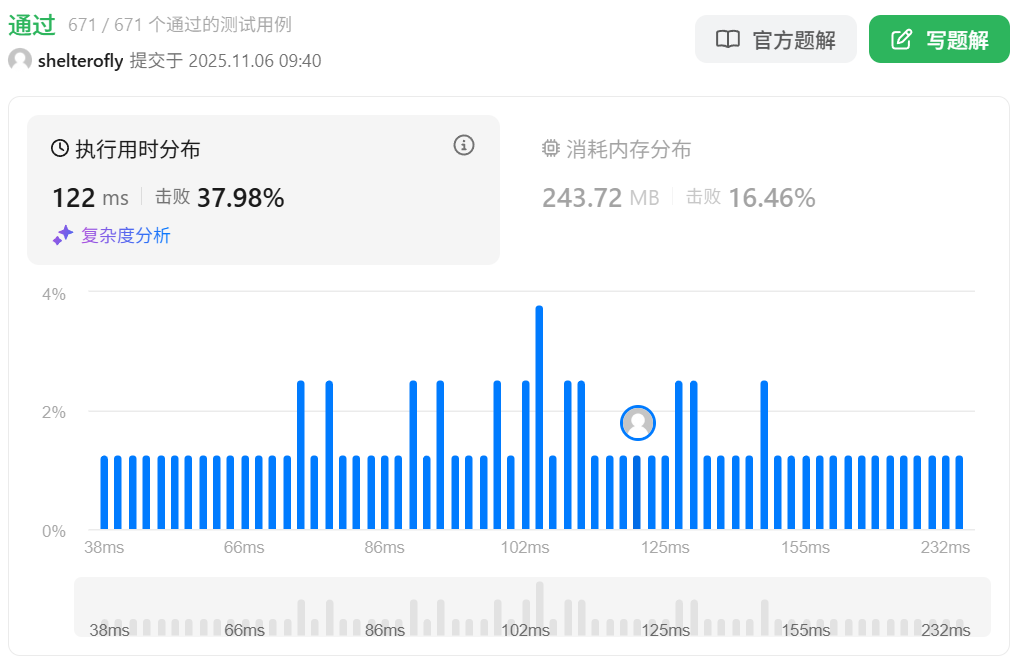Click the 通过 accepted status text
Image resolution: width=1020 pixels, height=666 pixels.
pos(31,25)
